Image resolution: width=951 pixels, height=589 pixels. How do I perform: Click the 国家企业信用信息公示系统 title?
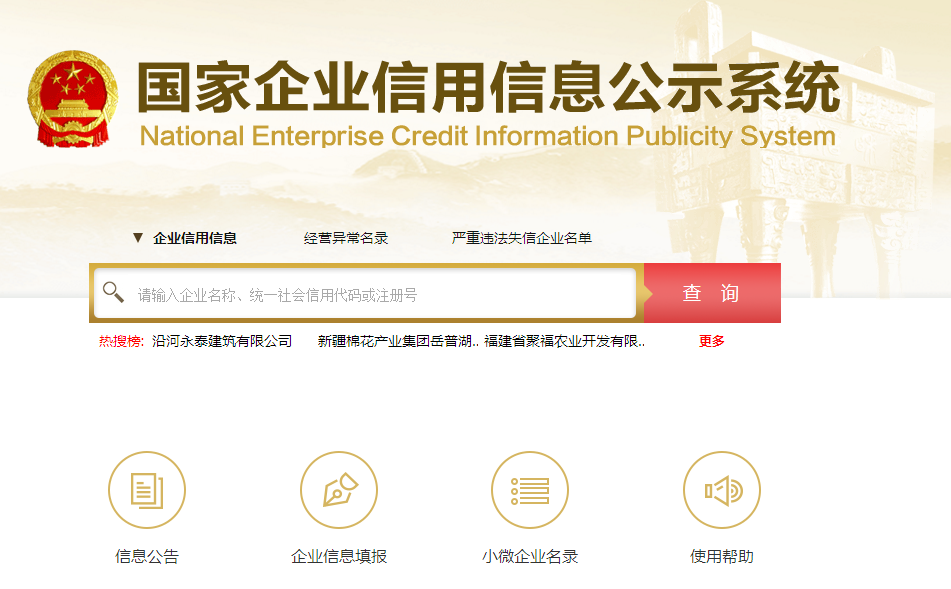[x=489, y=87]
